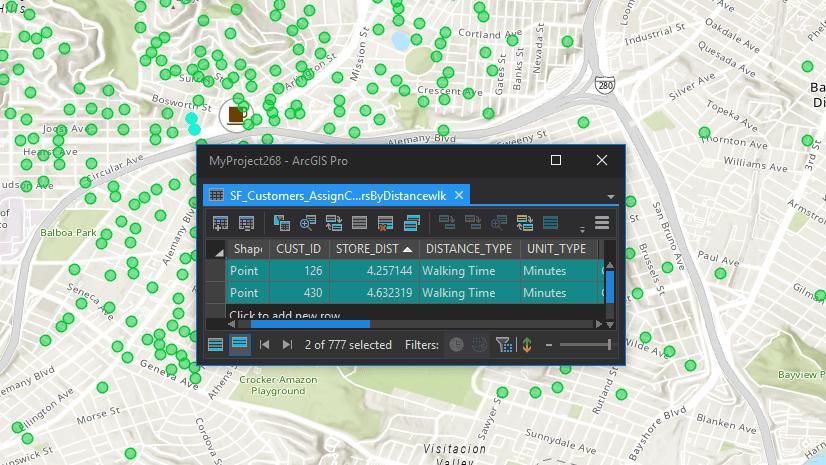Toggle Show selected records view
The width and height of the screenshot is (826, 465).
(240, 345)
